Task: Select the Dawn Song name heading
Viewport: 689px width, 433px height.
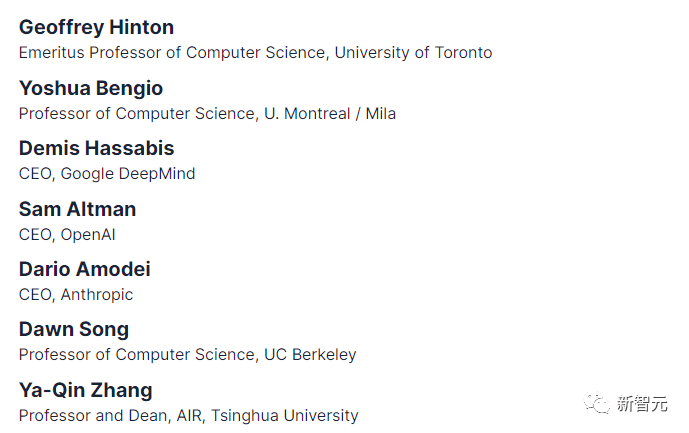Action: click(x=74, y=329)
